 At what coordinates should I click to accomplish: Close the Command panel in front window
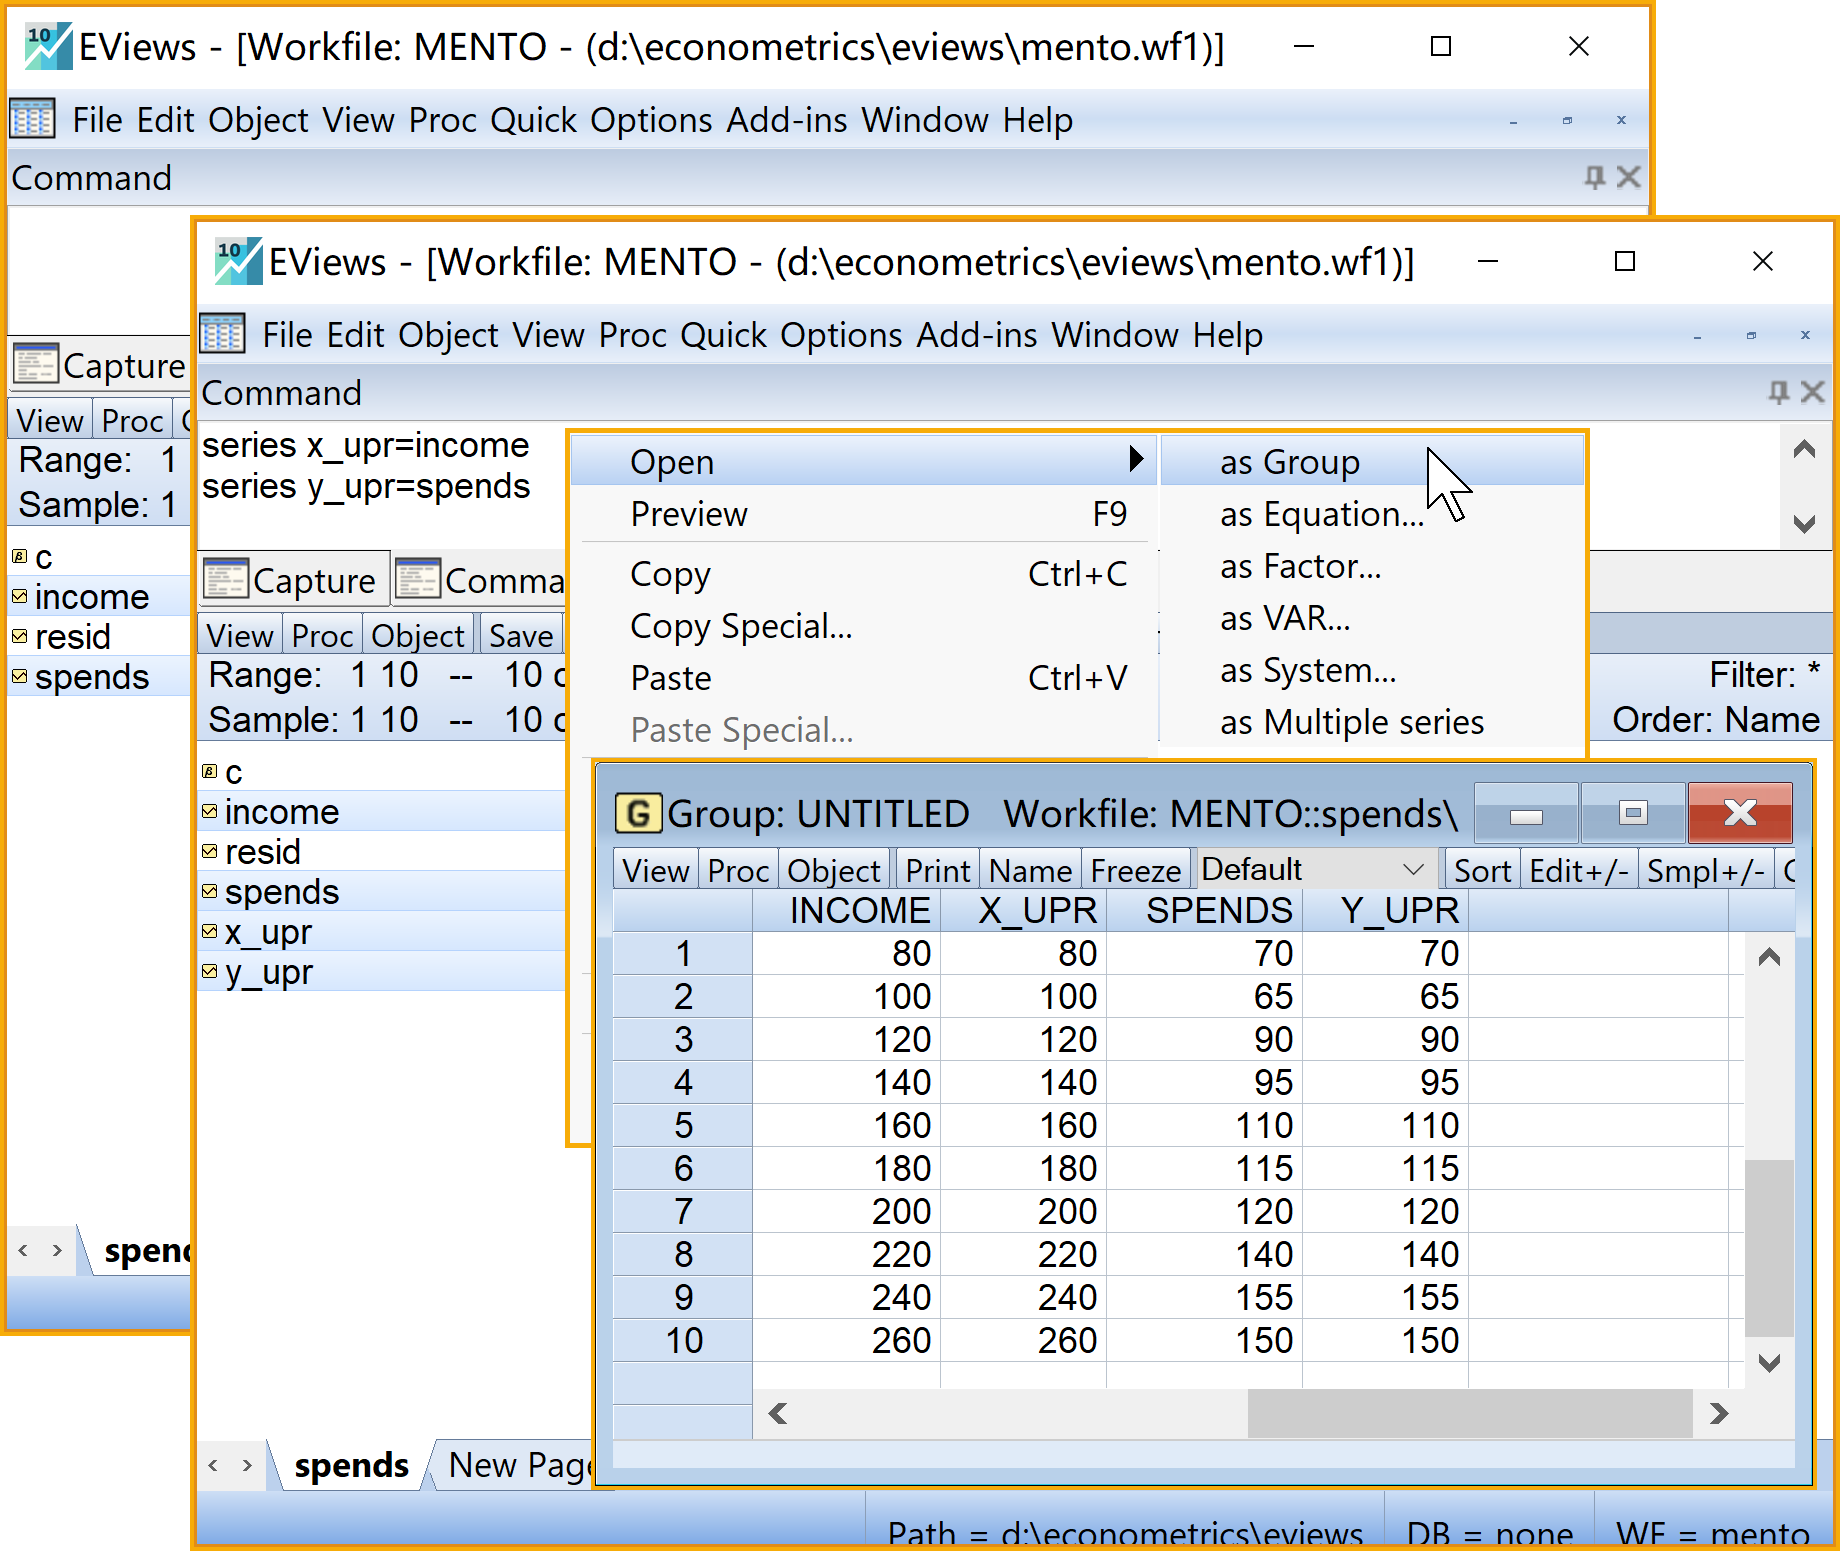coord(1813,393)
